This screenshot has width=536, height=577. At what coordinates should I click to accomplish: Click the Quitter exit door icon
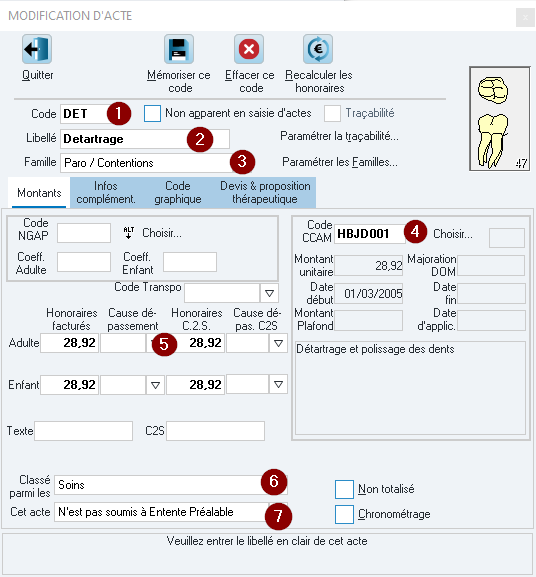(x=37, y=49)
